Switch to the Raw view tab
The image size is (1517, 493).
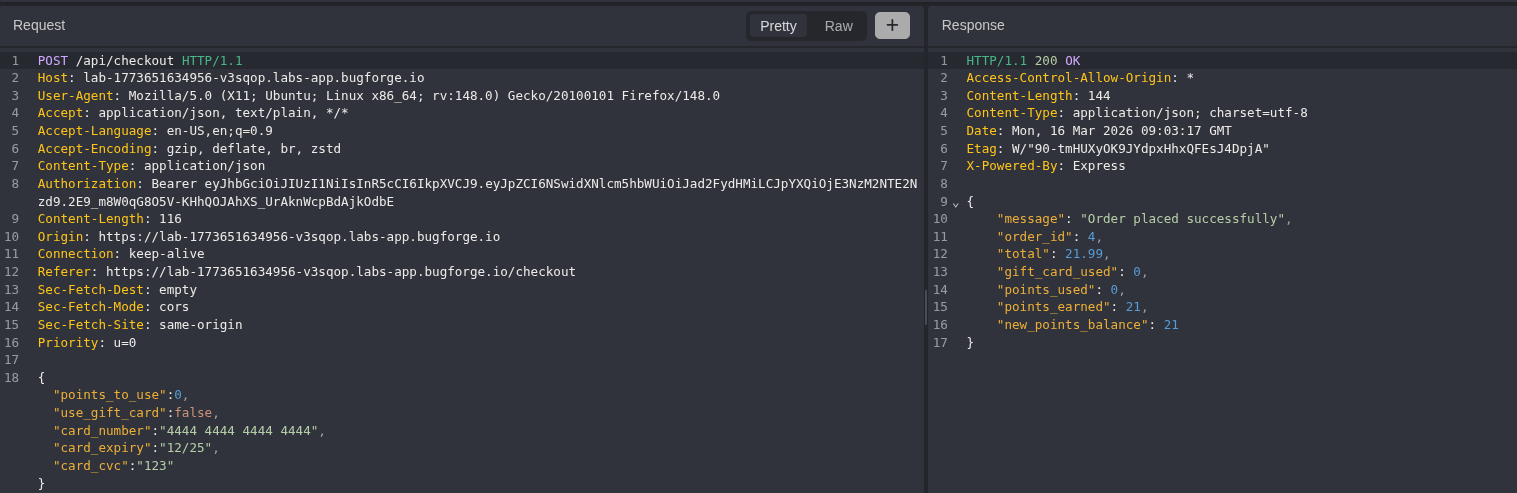click(838, 26)
